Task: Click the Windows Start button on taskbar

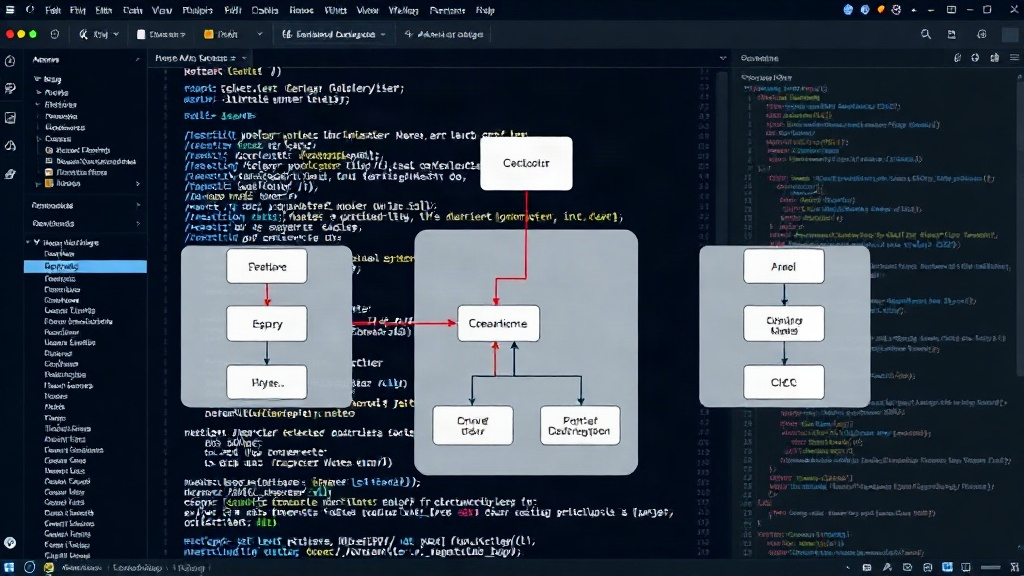Action: (x=8, y=568)
